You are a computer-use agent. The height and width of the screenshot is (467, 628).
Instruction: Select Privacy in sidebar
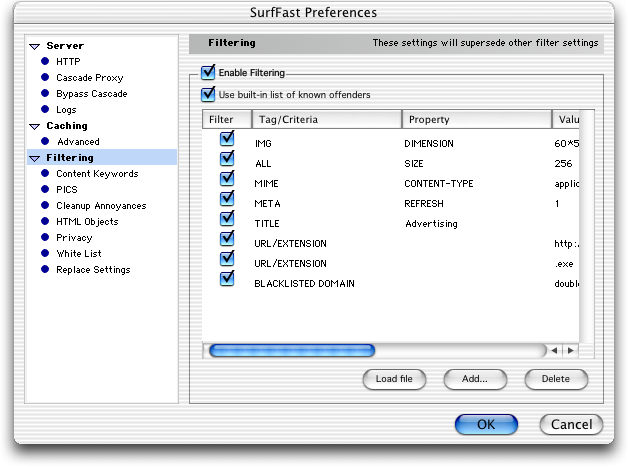[74, 238]
